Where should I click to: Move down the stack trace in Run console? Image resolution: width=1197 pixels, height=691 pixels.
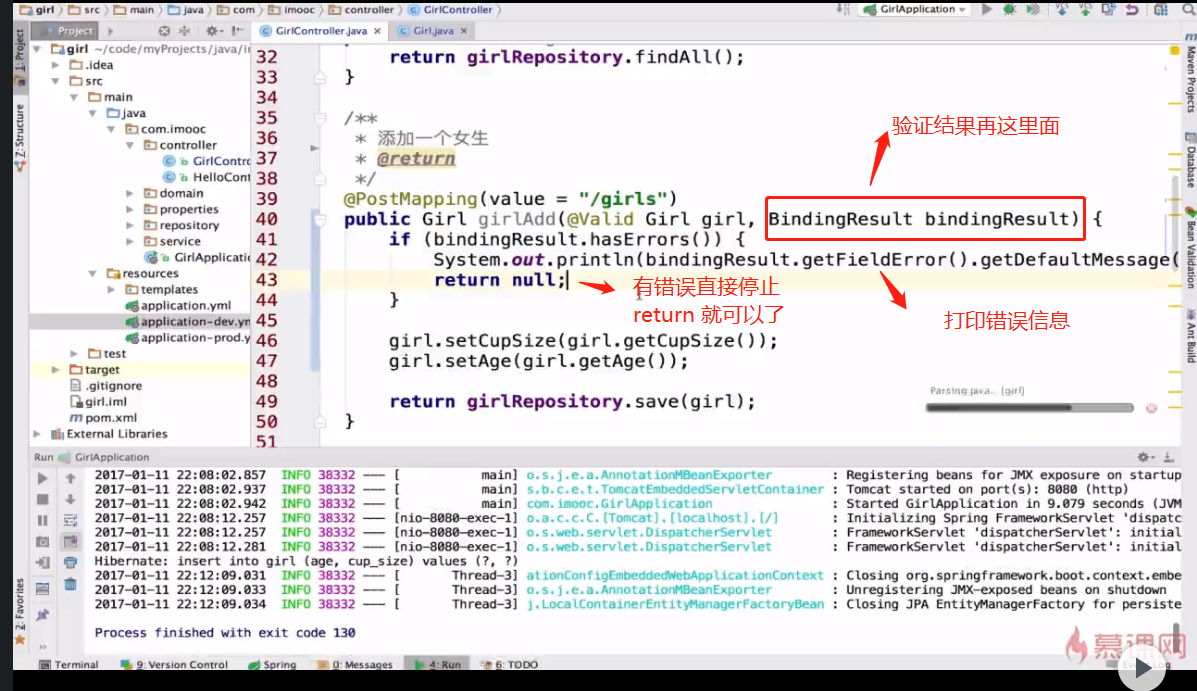tap(70, 499)
